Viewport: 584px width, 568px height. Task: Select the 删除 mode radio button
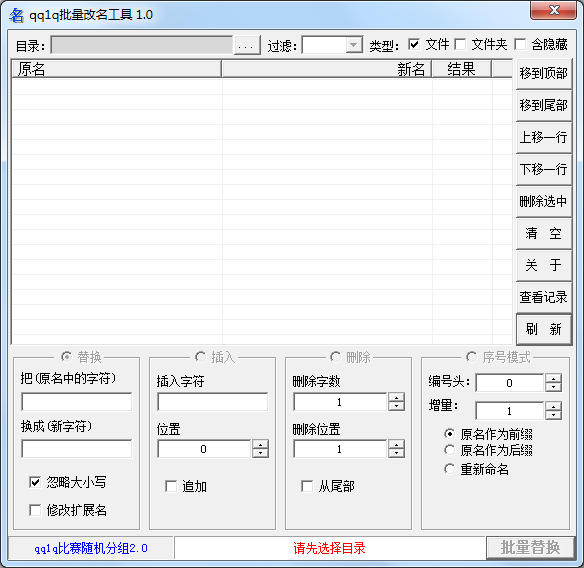pyautogui.click(x=335, y=357)
